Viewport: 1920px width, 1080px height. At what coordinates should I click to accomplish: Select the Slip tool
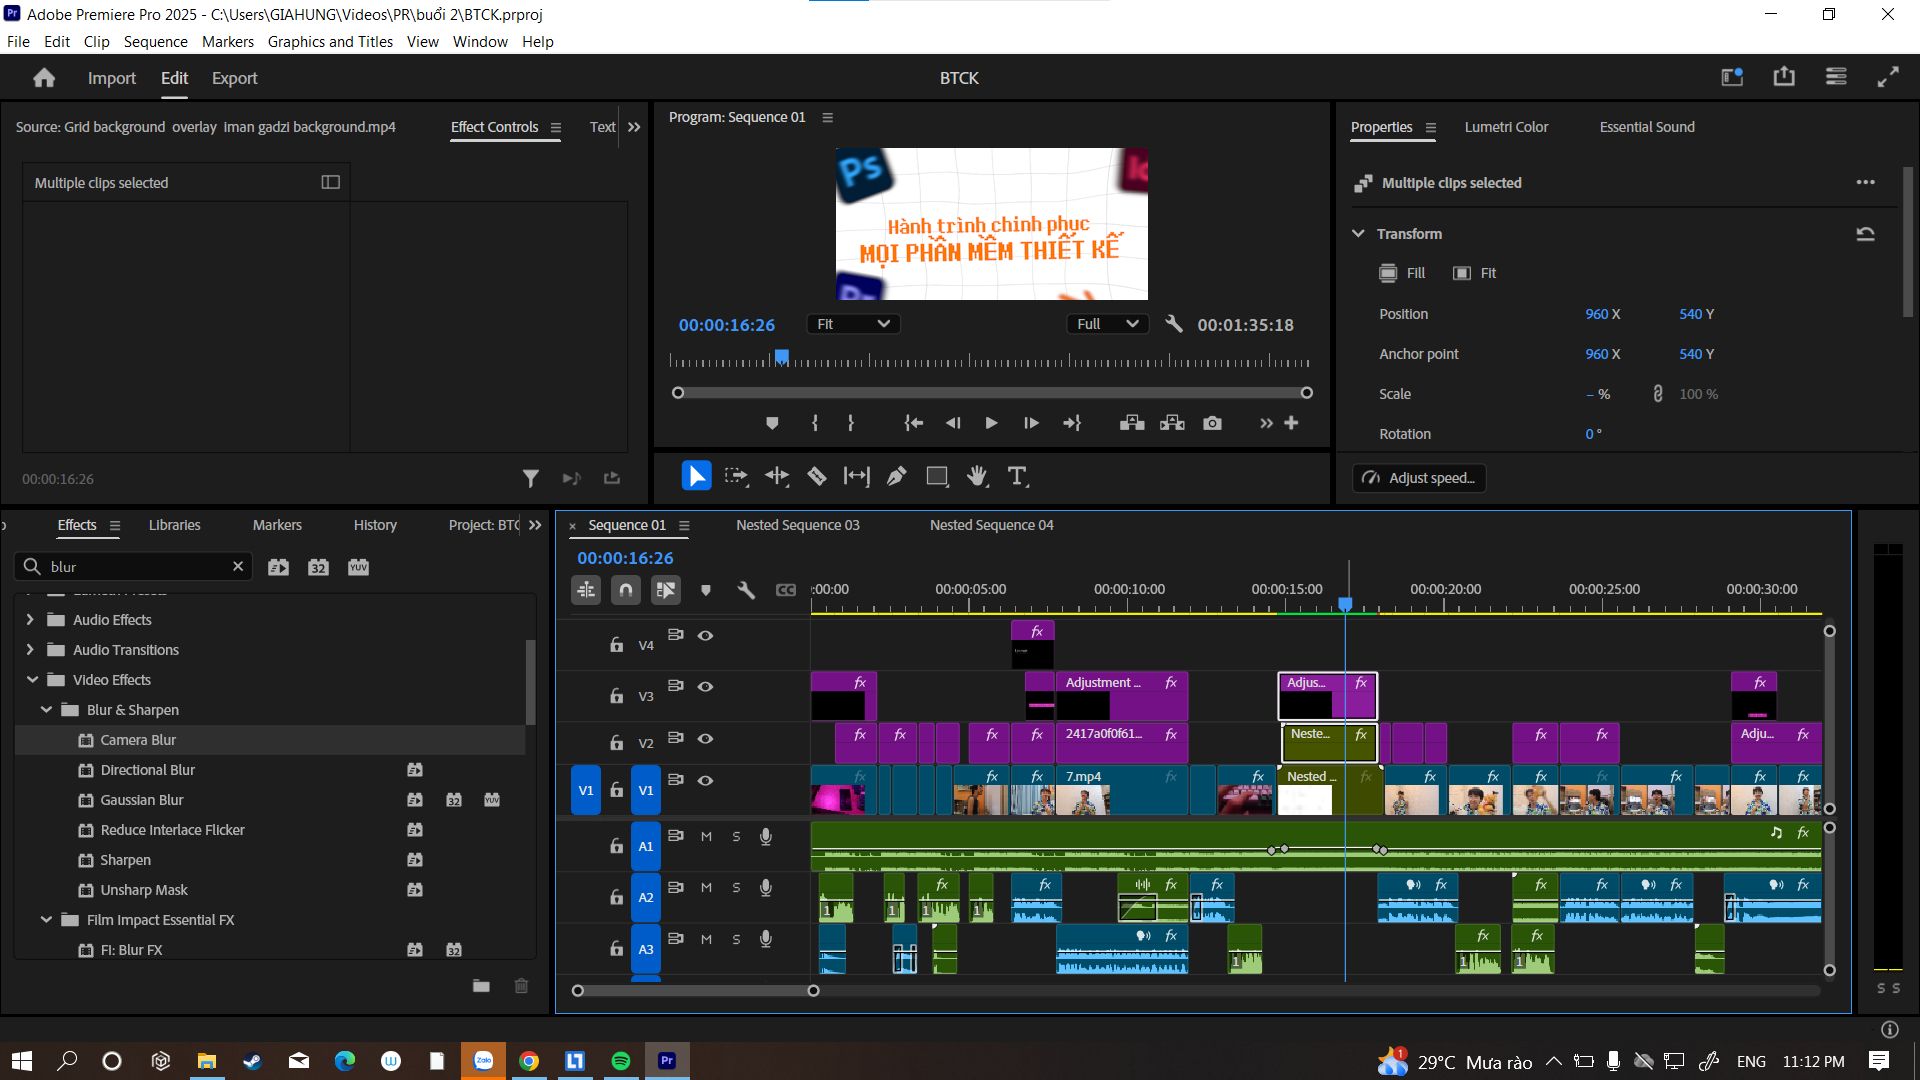(857, 477)
